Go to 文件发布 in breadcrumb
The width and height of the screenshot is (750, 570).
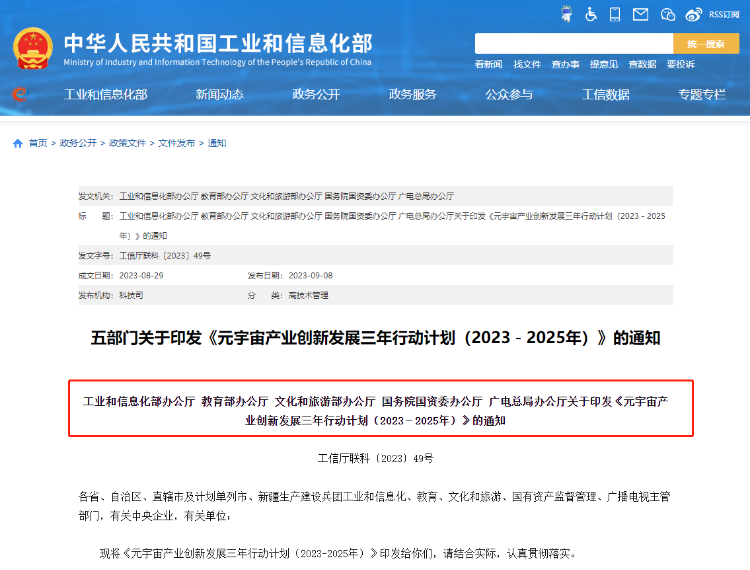(176, 143)
